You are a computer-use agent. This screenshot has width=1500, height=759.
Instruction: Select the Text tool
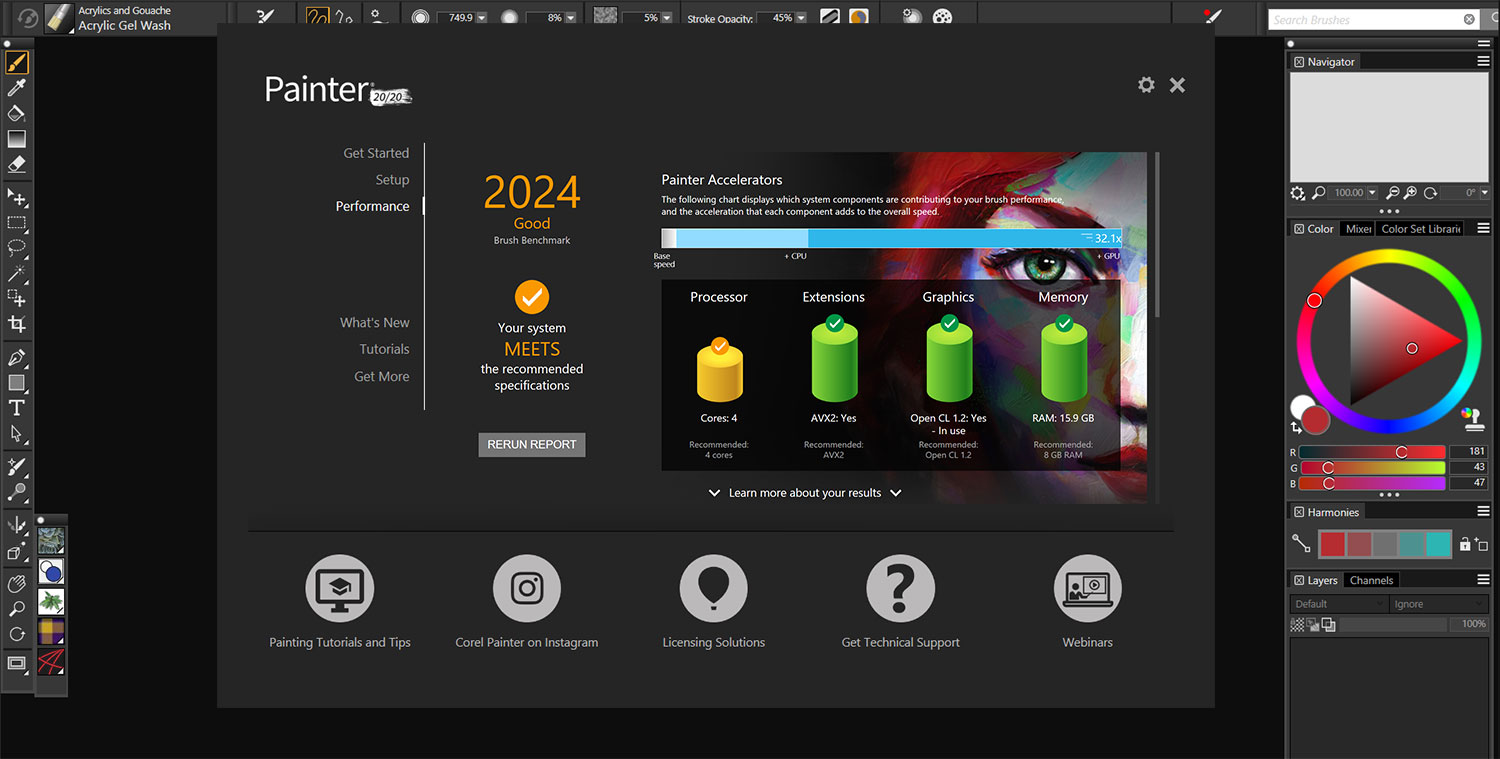click(17, 408)
